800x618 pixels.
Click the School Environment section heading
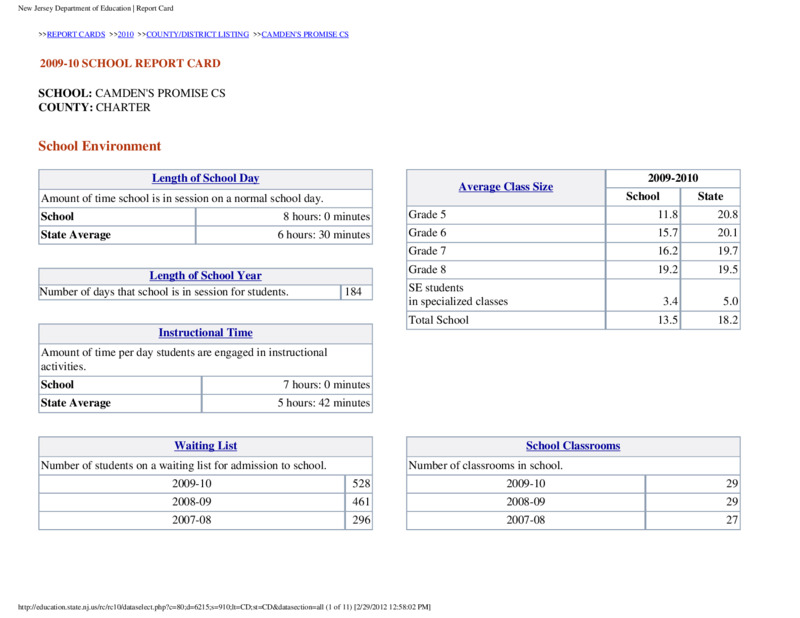click(x=99, y=146)
